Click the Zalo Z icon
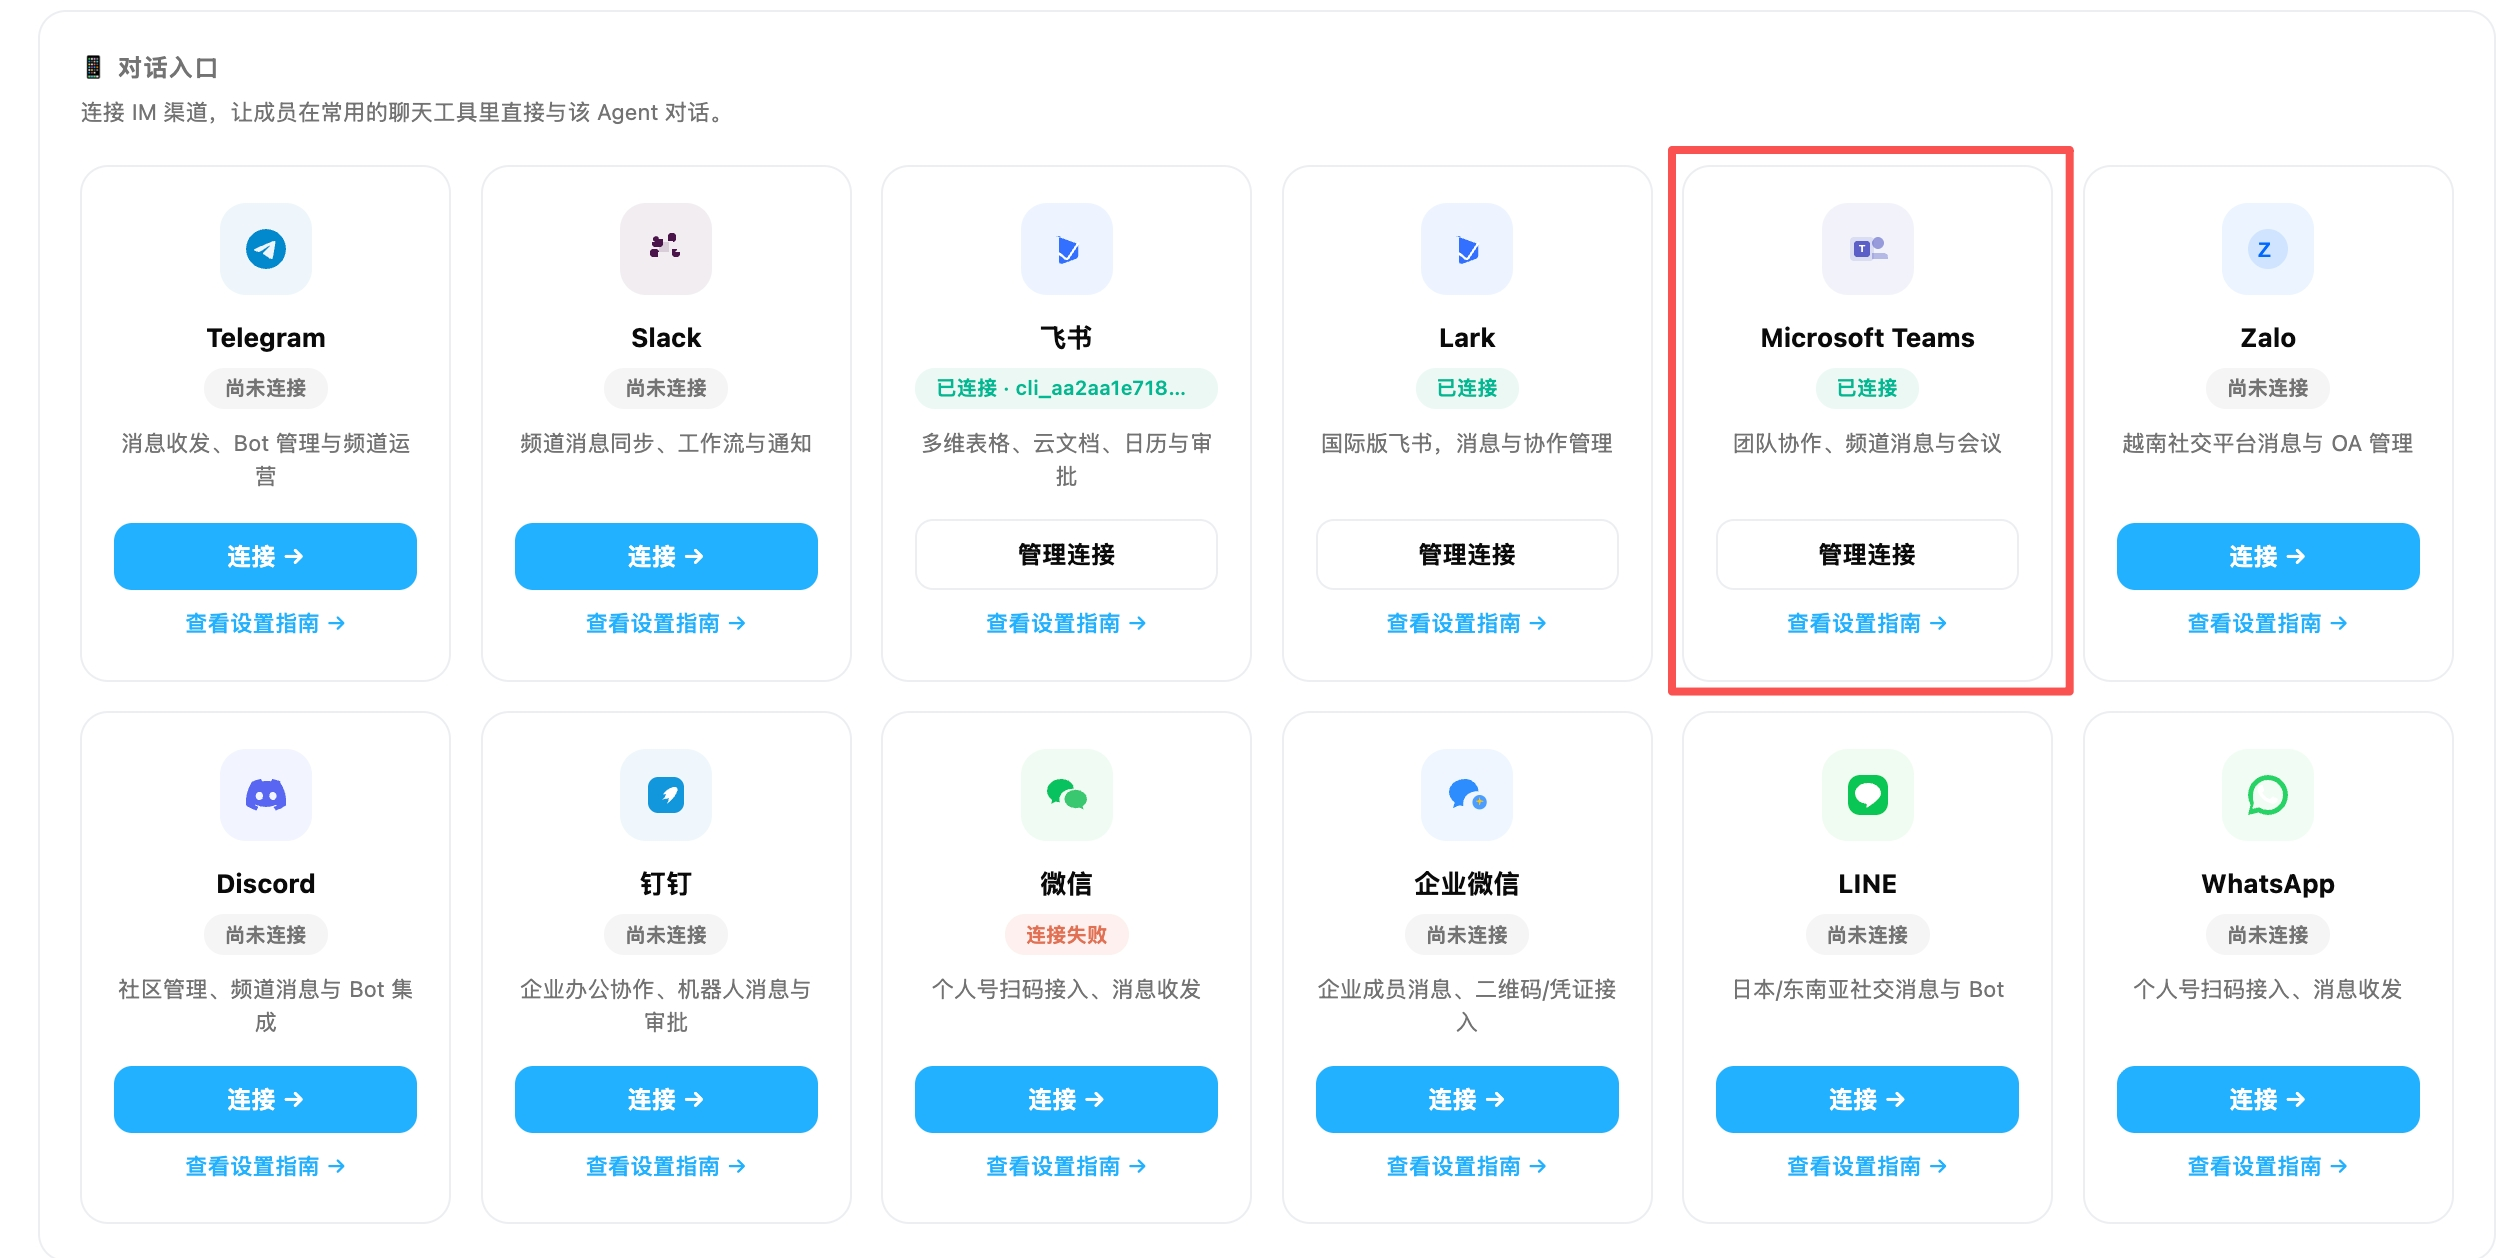Screen dimensions: 2516x1258 pos(2268,249)
